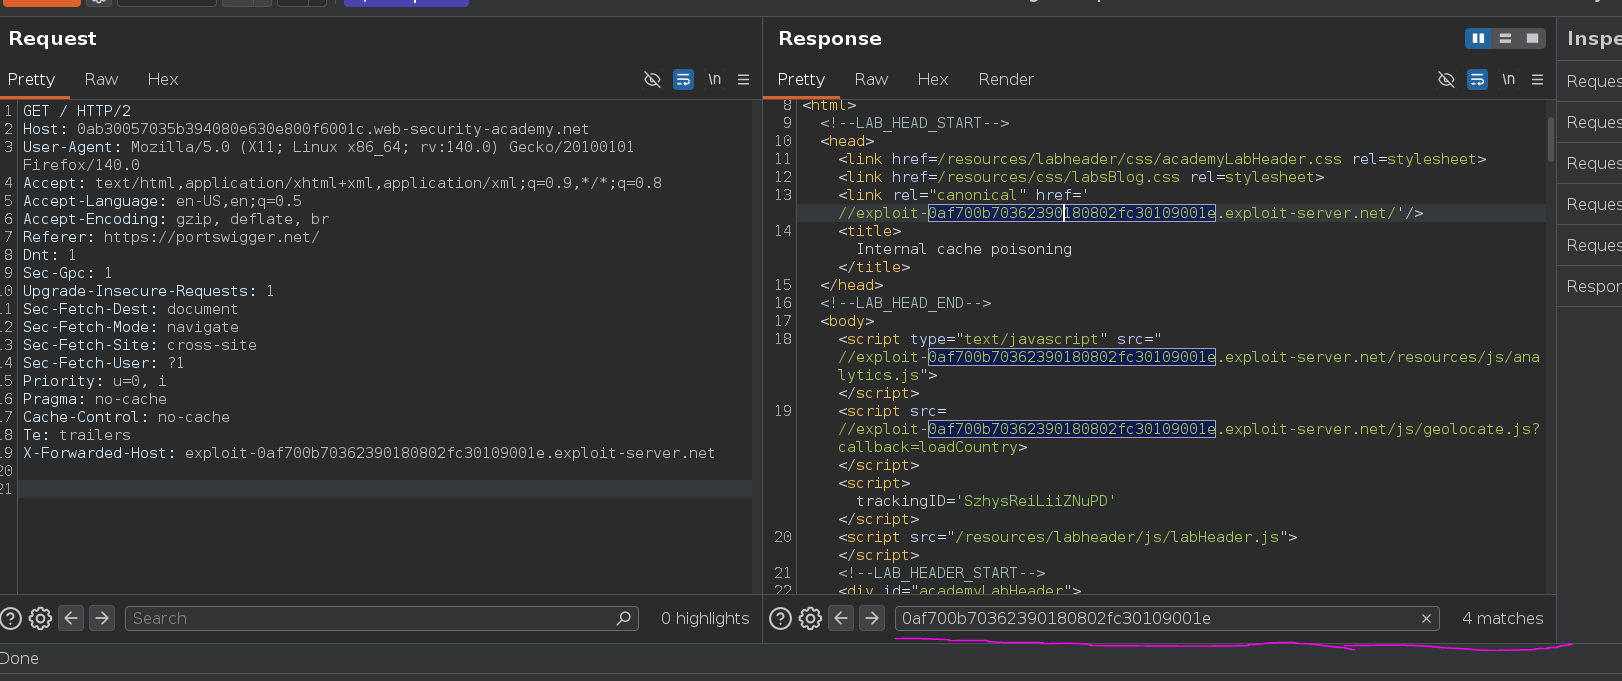The image size is (1622, 681).
Task: Switch Request view to Hex tab
Action: click(163, 79)
